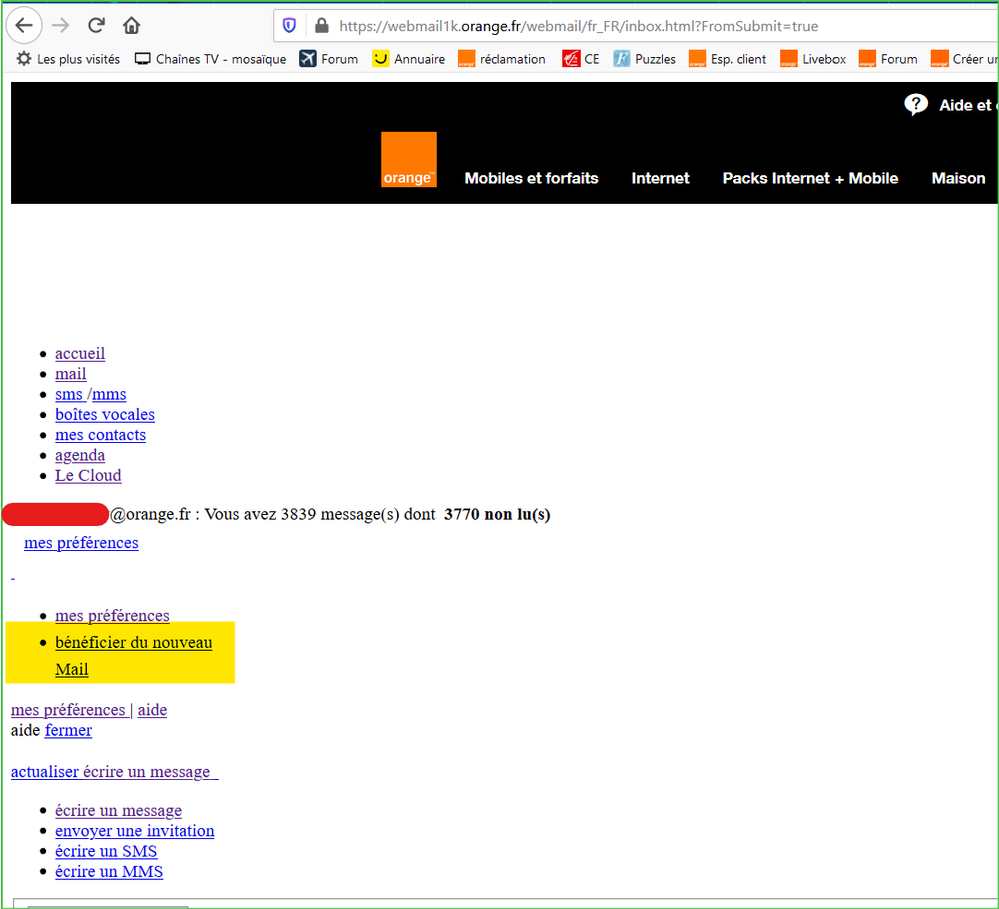Open the tracking protection shield icon
The image size is (999, 909).
pyautogui.click(x=289, y=25)
